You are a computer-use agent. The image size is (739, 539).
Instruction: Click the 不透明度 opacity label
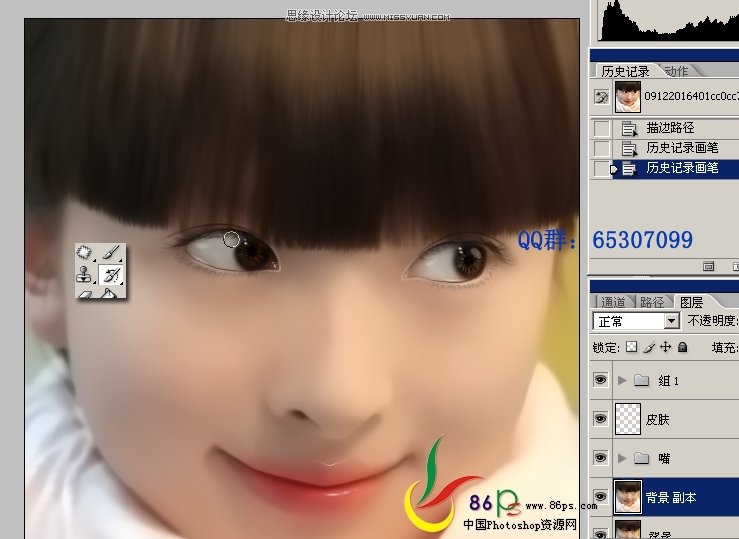(713, 321)
